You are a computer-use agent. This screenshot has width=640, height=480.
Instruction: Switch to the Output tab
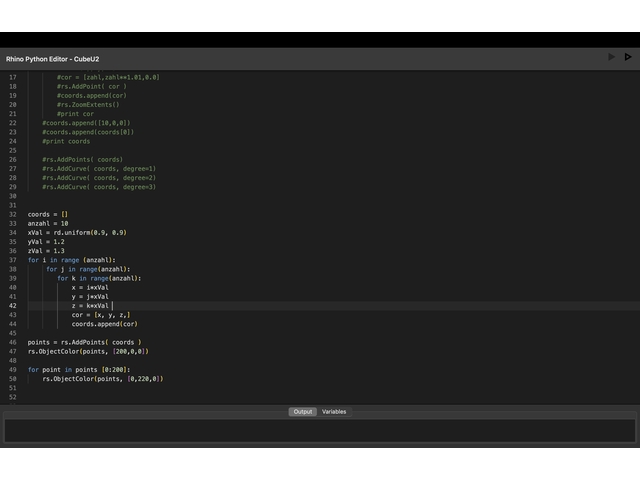[302, 411]
